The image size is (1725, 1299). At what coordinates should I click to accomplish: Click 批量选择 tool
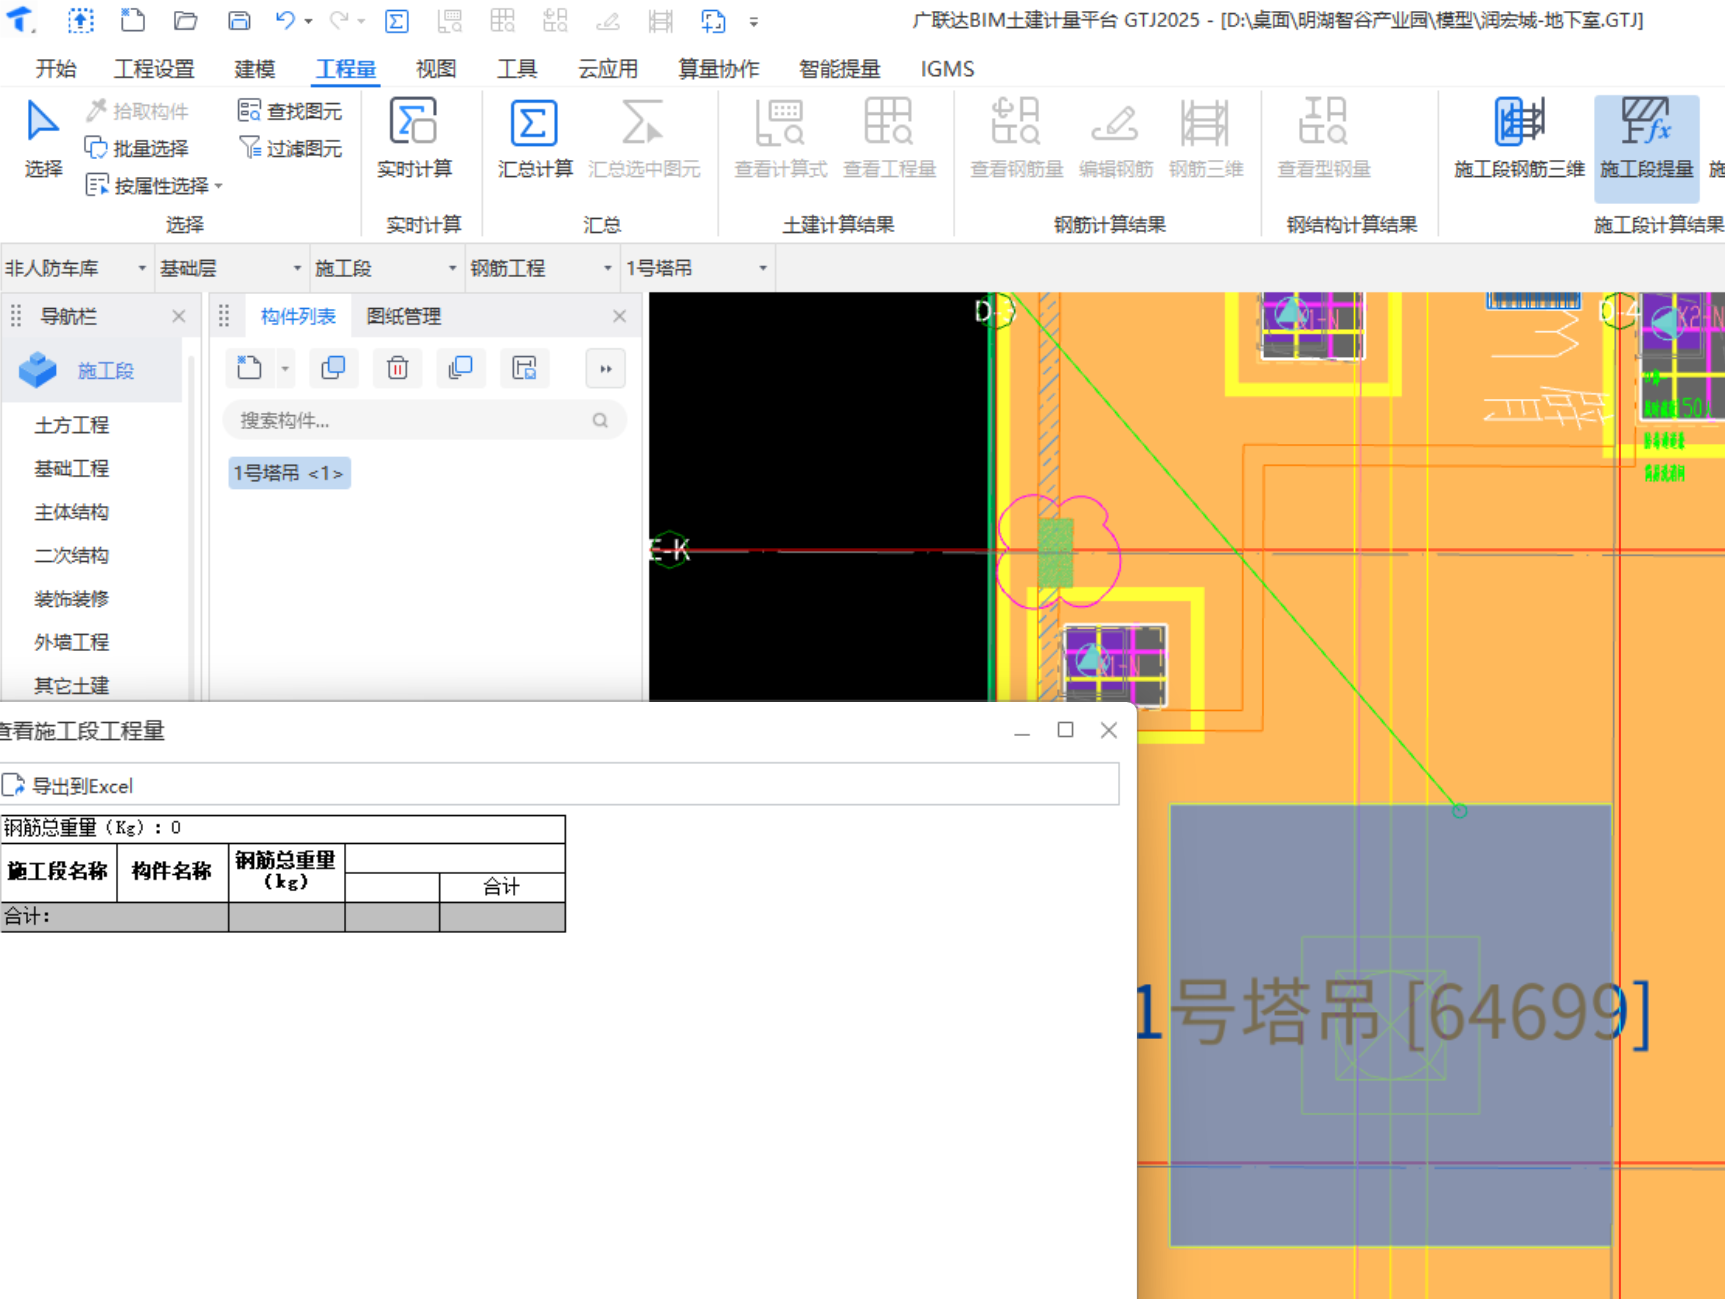pyautogui.click(x=137, y=148)
